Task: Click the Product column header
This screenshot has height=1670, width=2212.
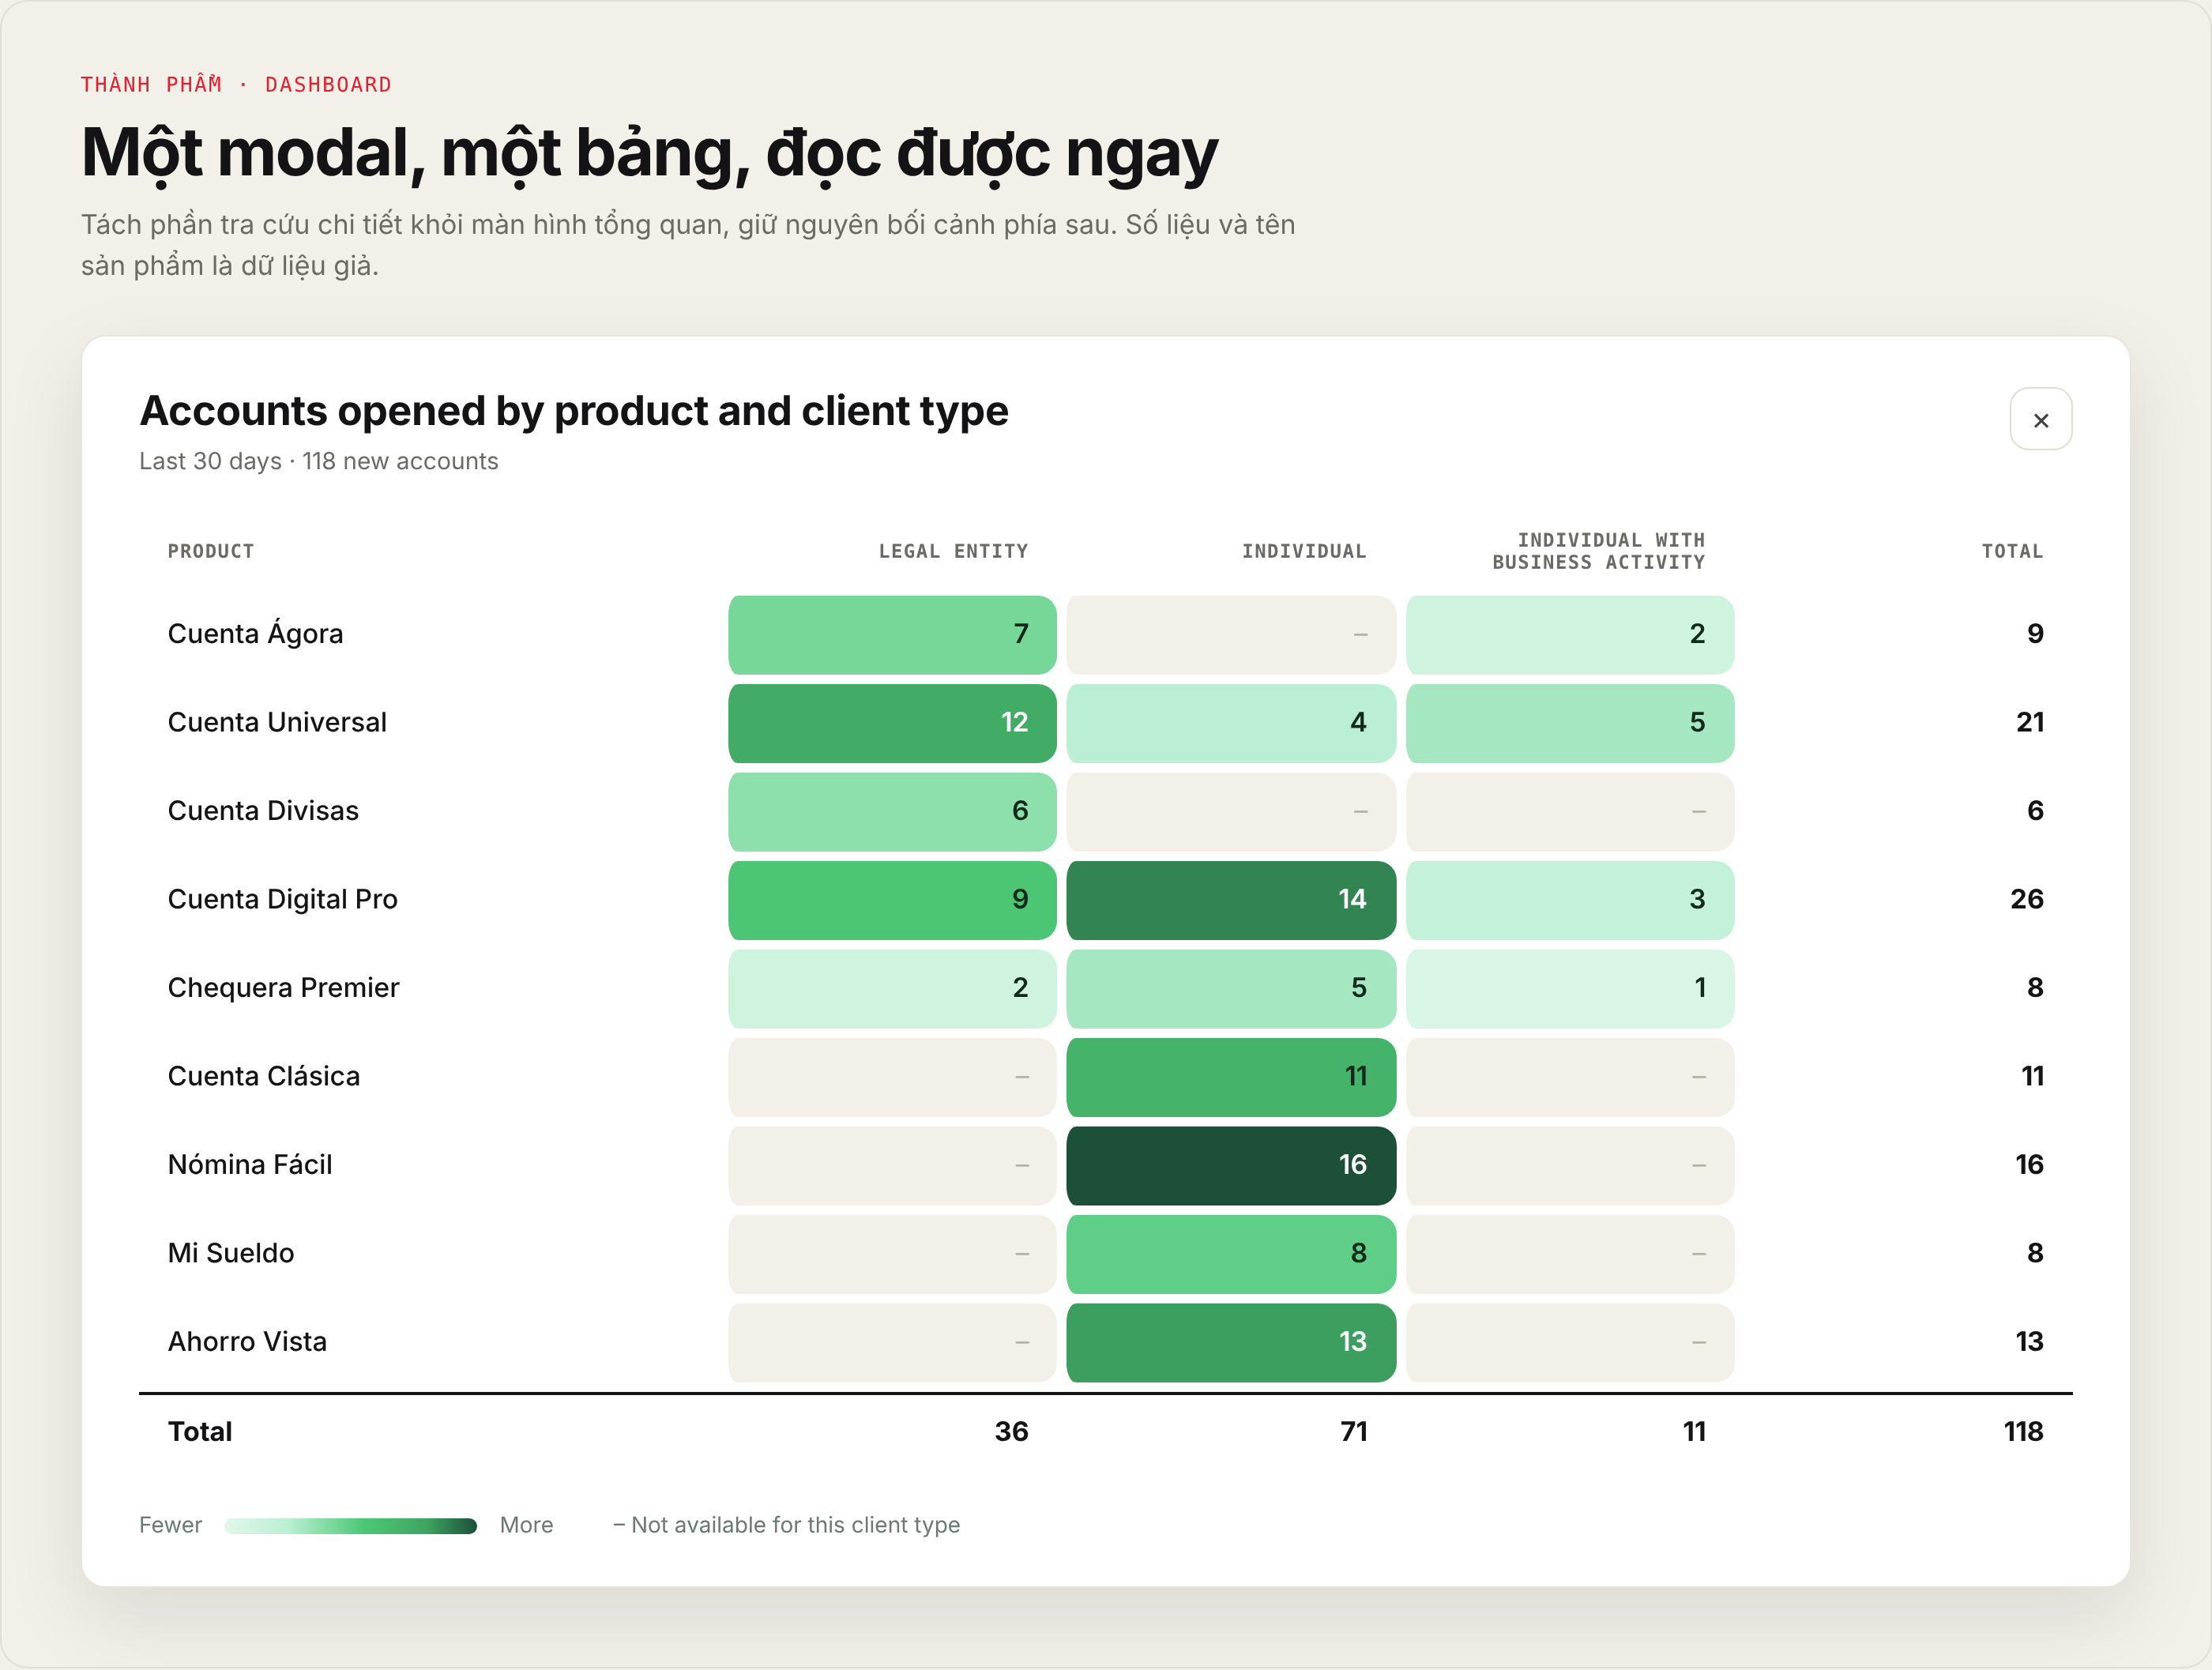Action: pyautogui.click(x=211, y=551)
